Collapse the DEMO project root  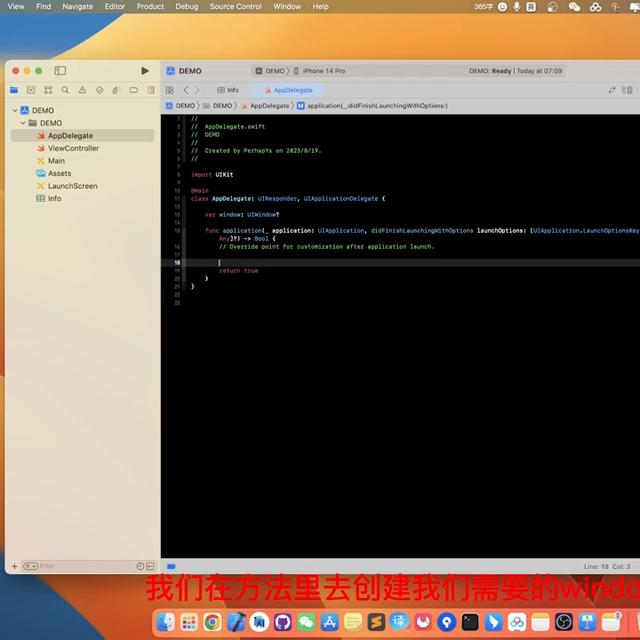click(x=15, y=110)
